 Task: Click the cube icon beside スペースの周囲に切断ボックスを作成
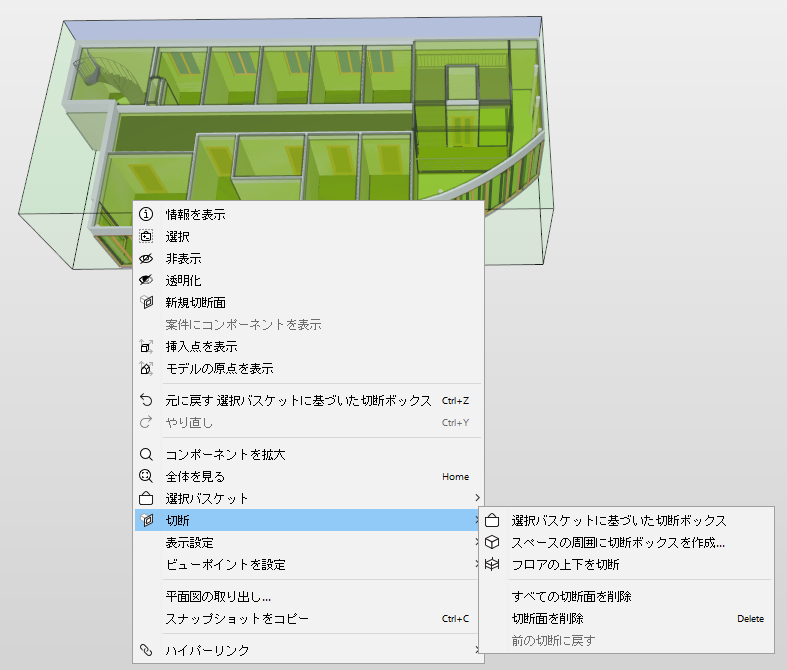click(x=492, y=543)
